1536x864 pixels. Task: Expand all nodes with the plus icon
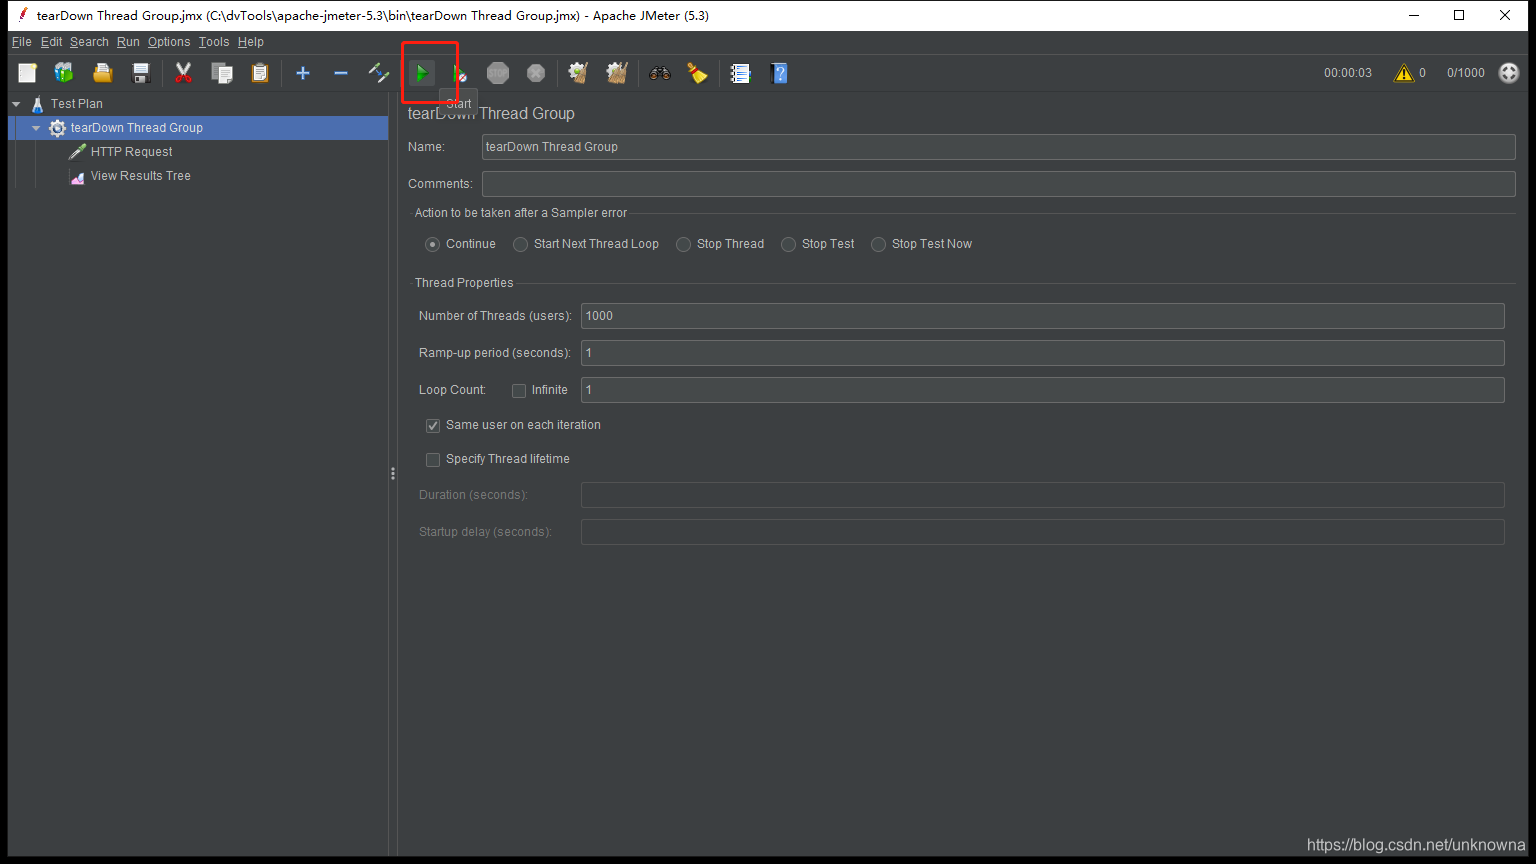[x=303, y=73]
